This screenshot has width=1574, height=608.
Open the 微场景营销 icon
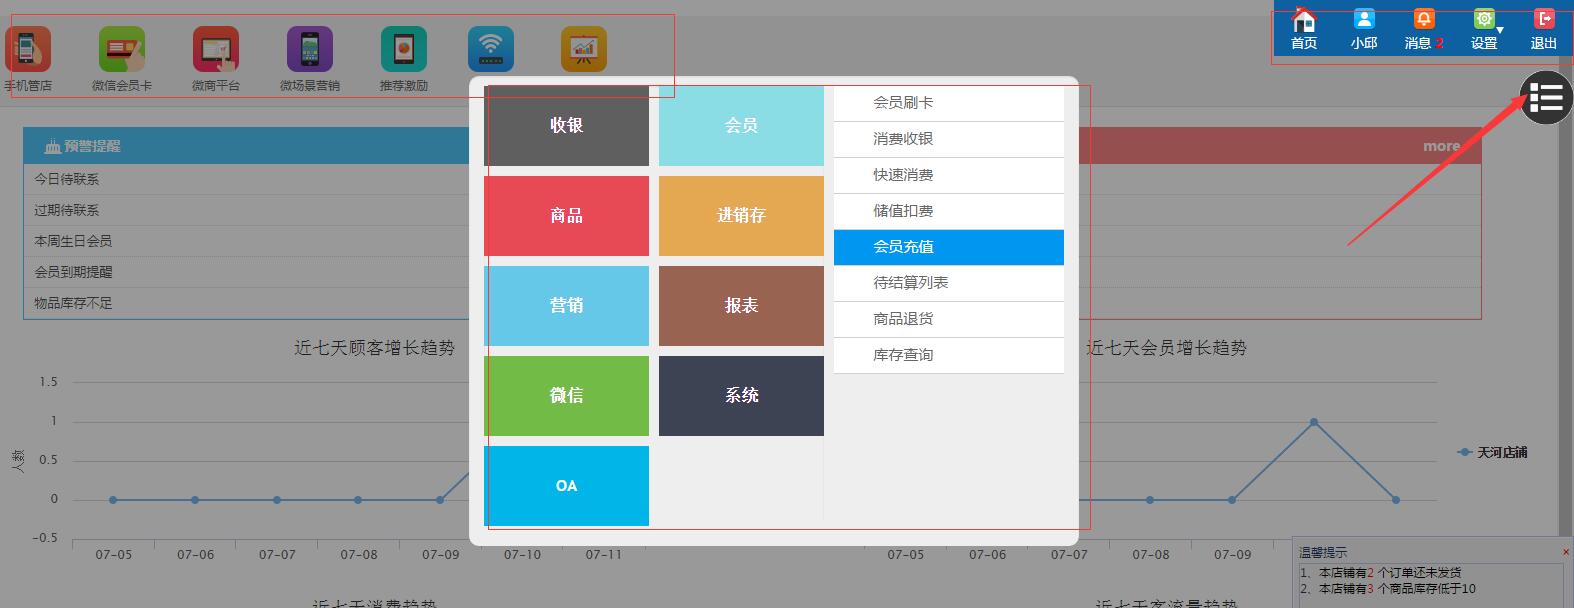pos(310,49)
